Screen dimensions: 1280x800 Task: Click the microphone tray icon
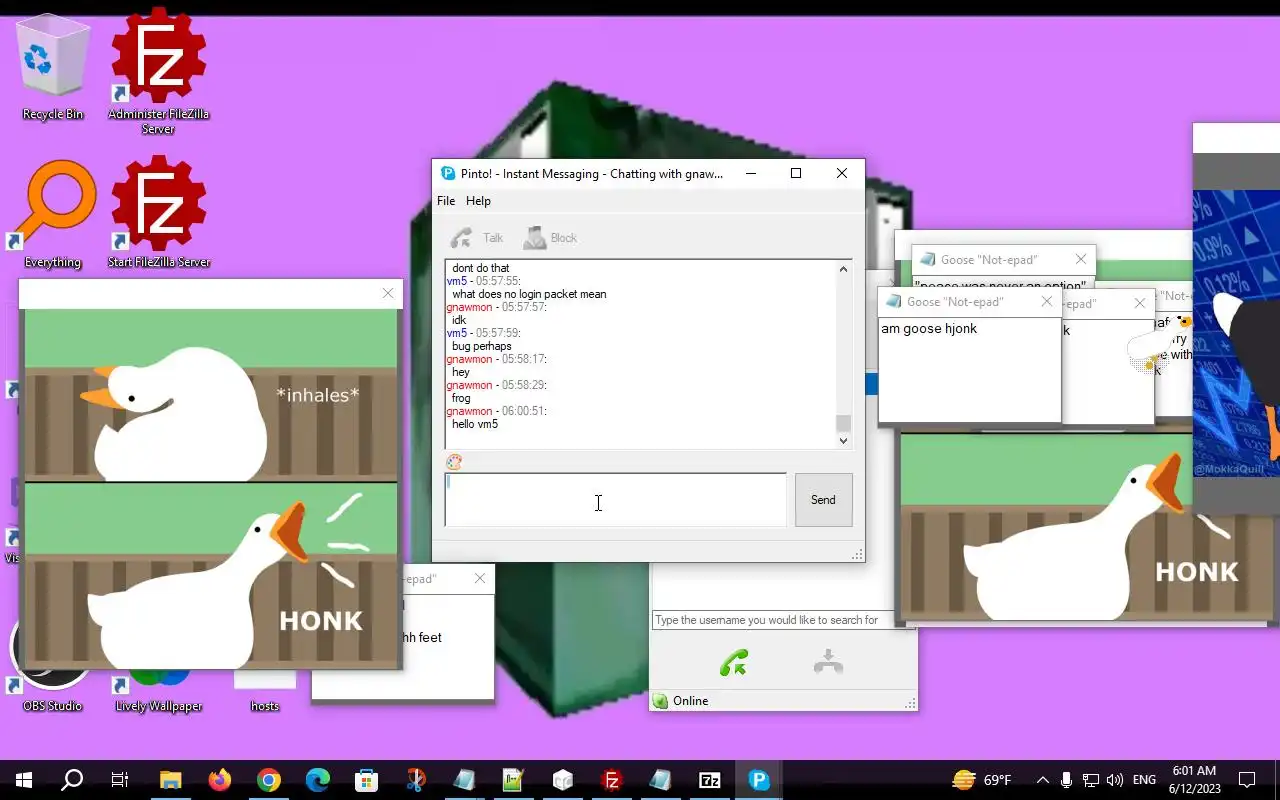(1067, 780)
